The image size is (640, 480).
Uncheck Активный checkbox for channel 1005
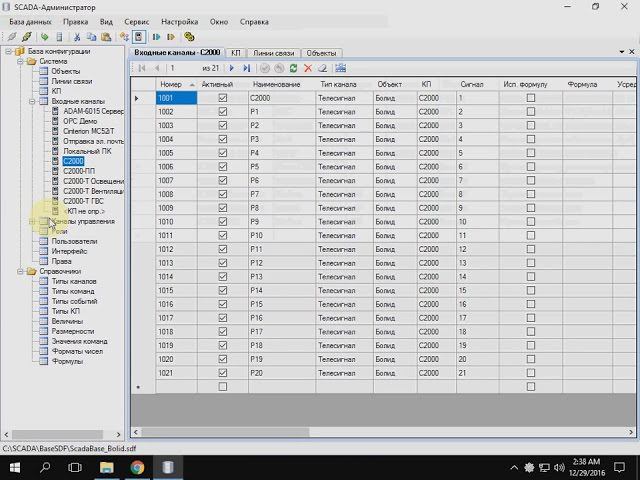tap(223, 153)
